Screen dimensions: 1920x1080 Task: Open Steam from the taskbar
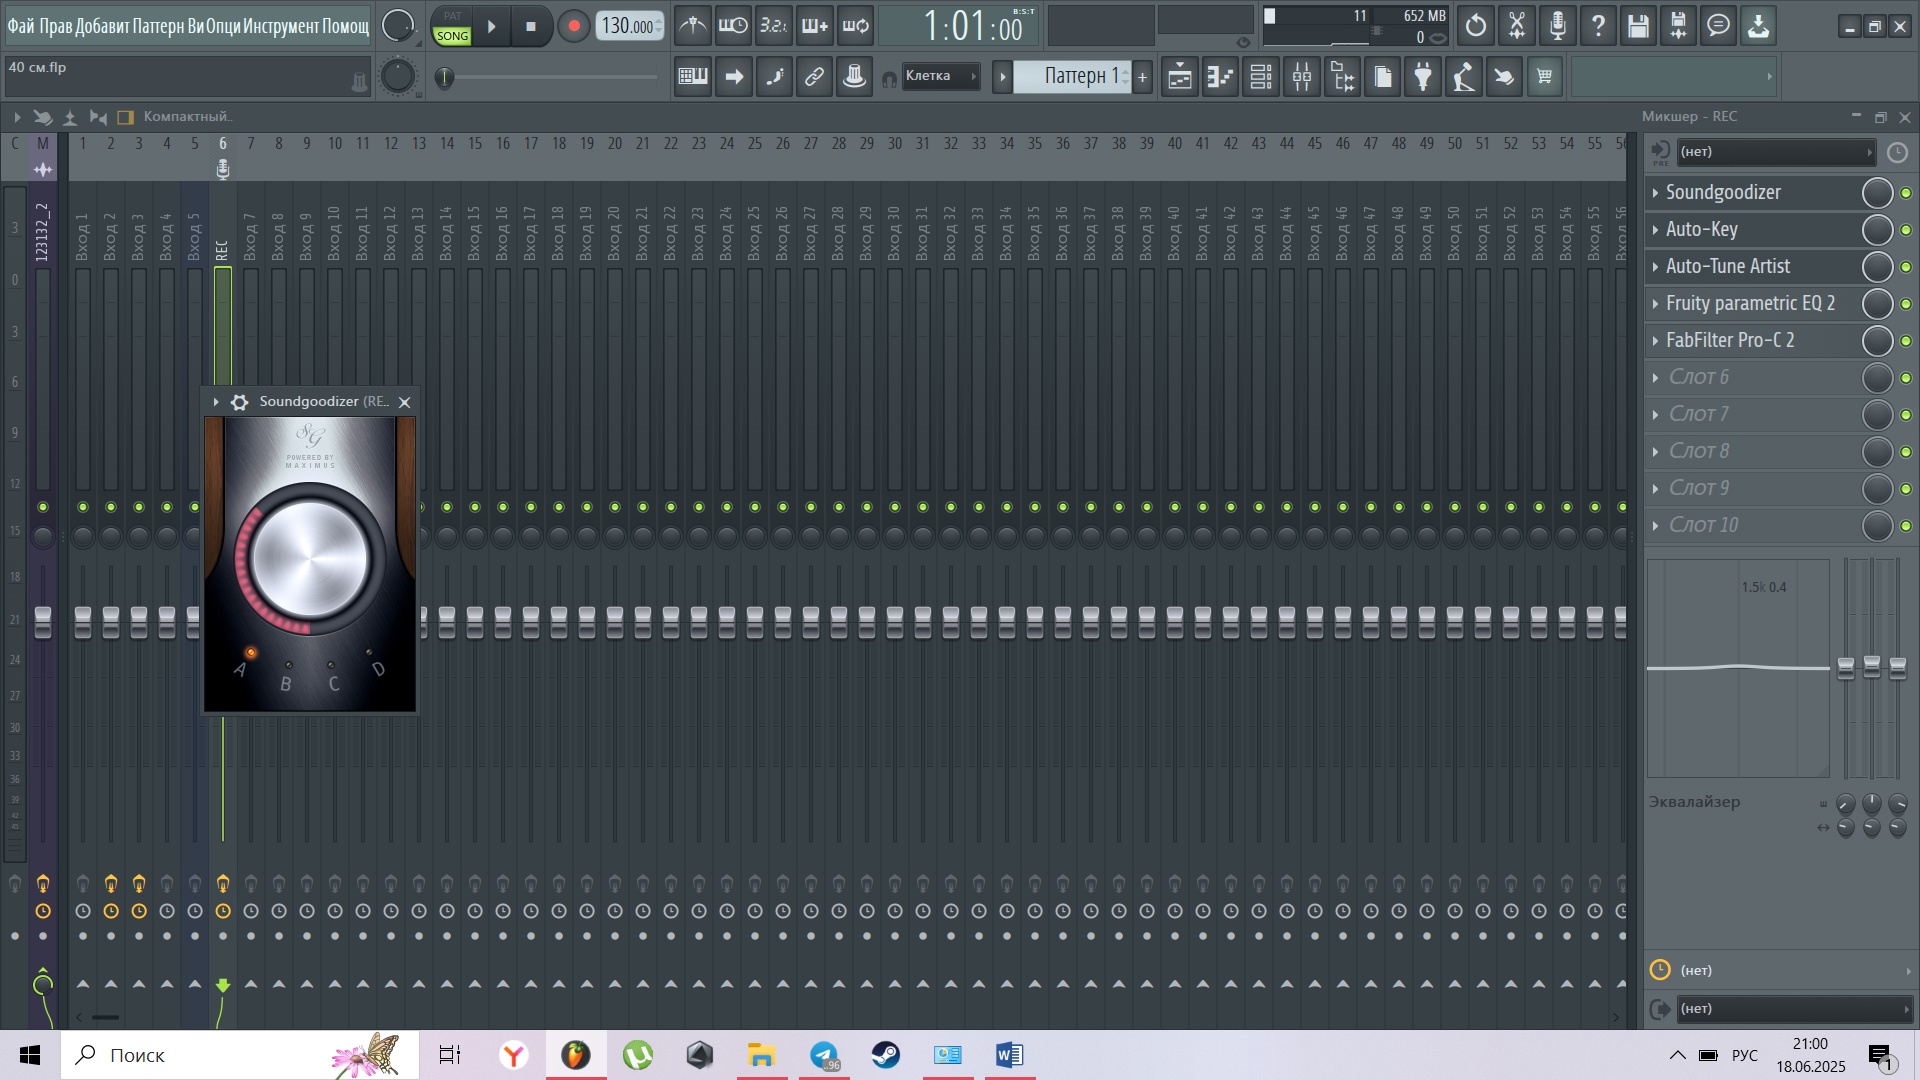(x=885, y=1055)
